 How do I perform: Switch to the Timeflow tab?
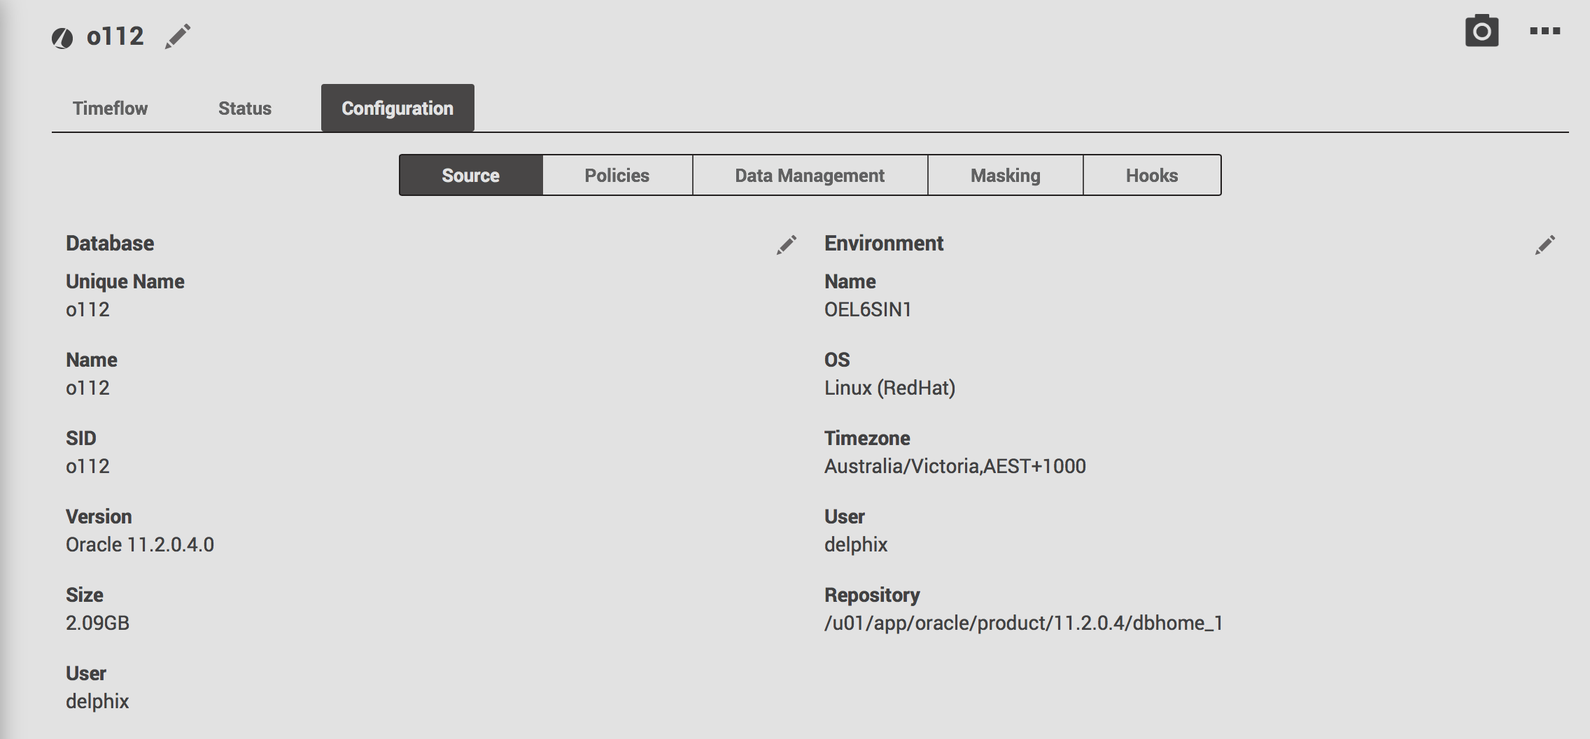[110, 108]
